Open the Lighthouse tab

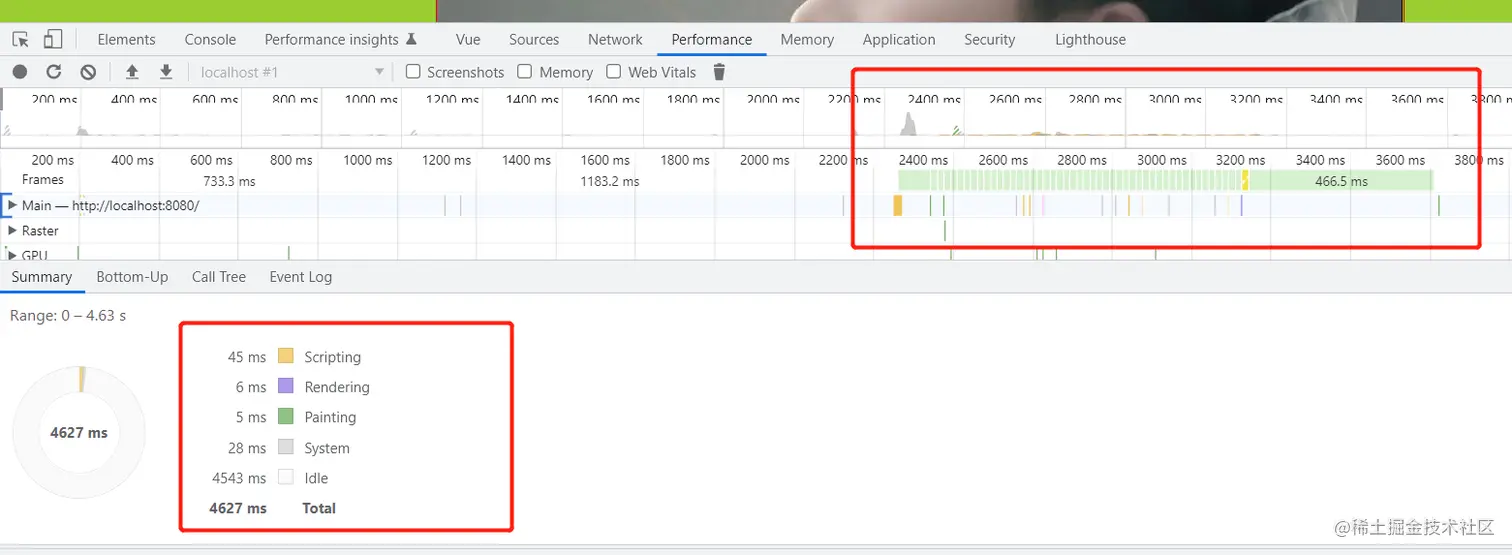tap(1090, 40)
